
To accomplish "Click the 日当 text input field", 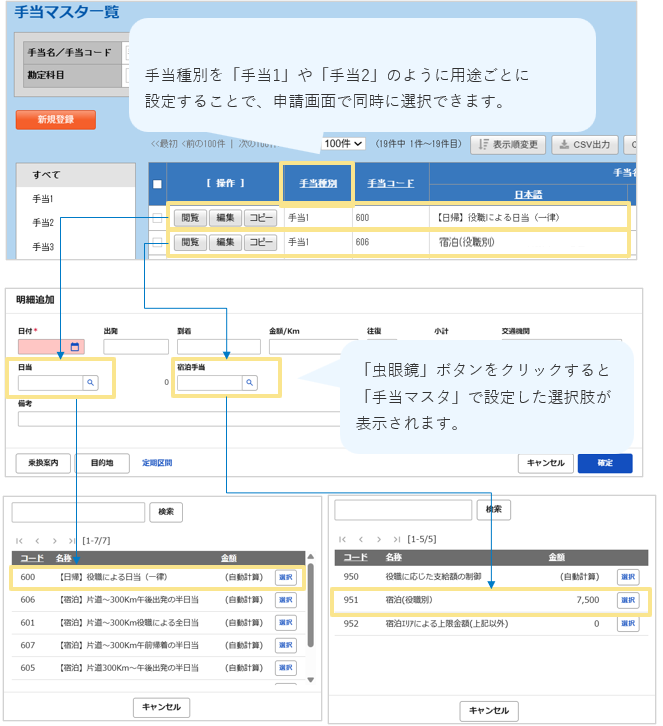I will click(50, 382).
